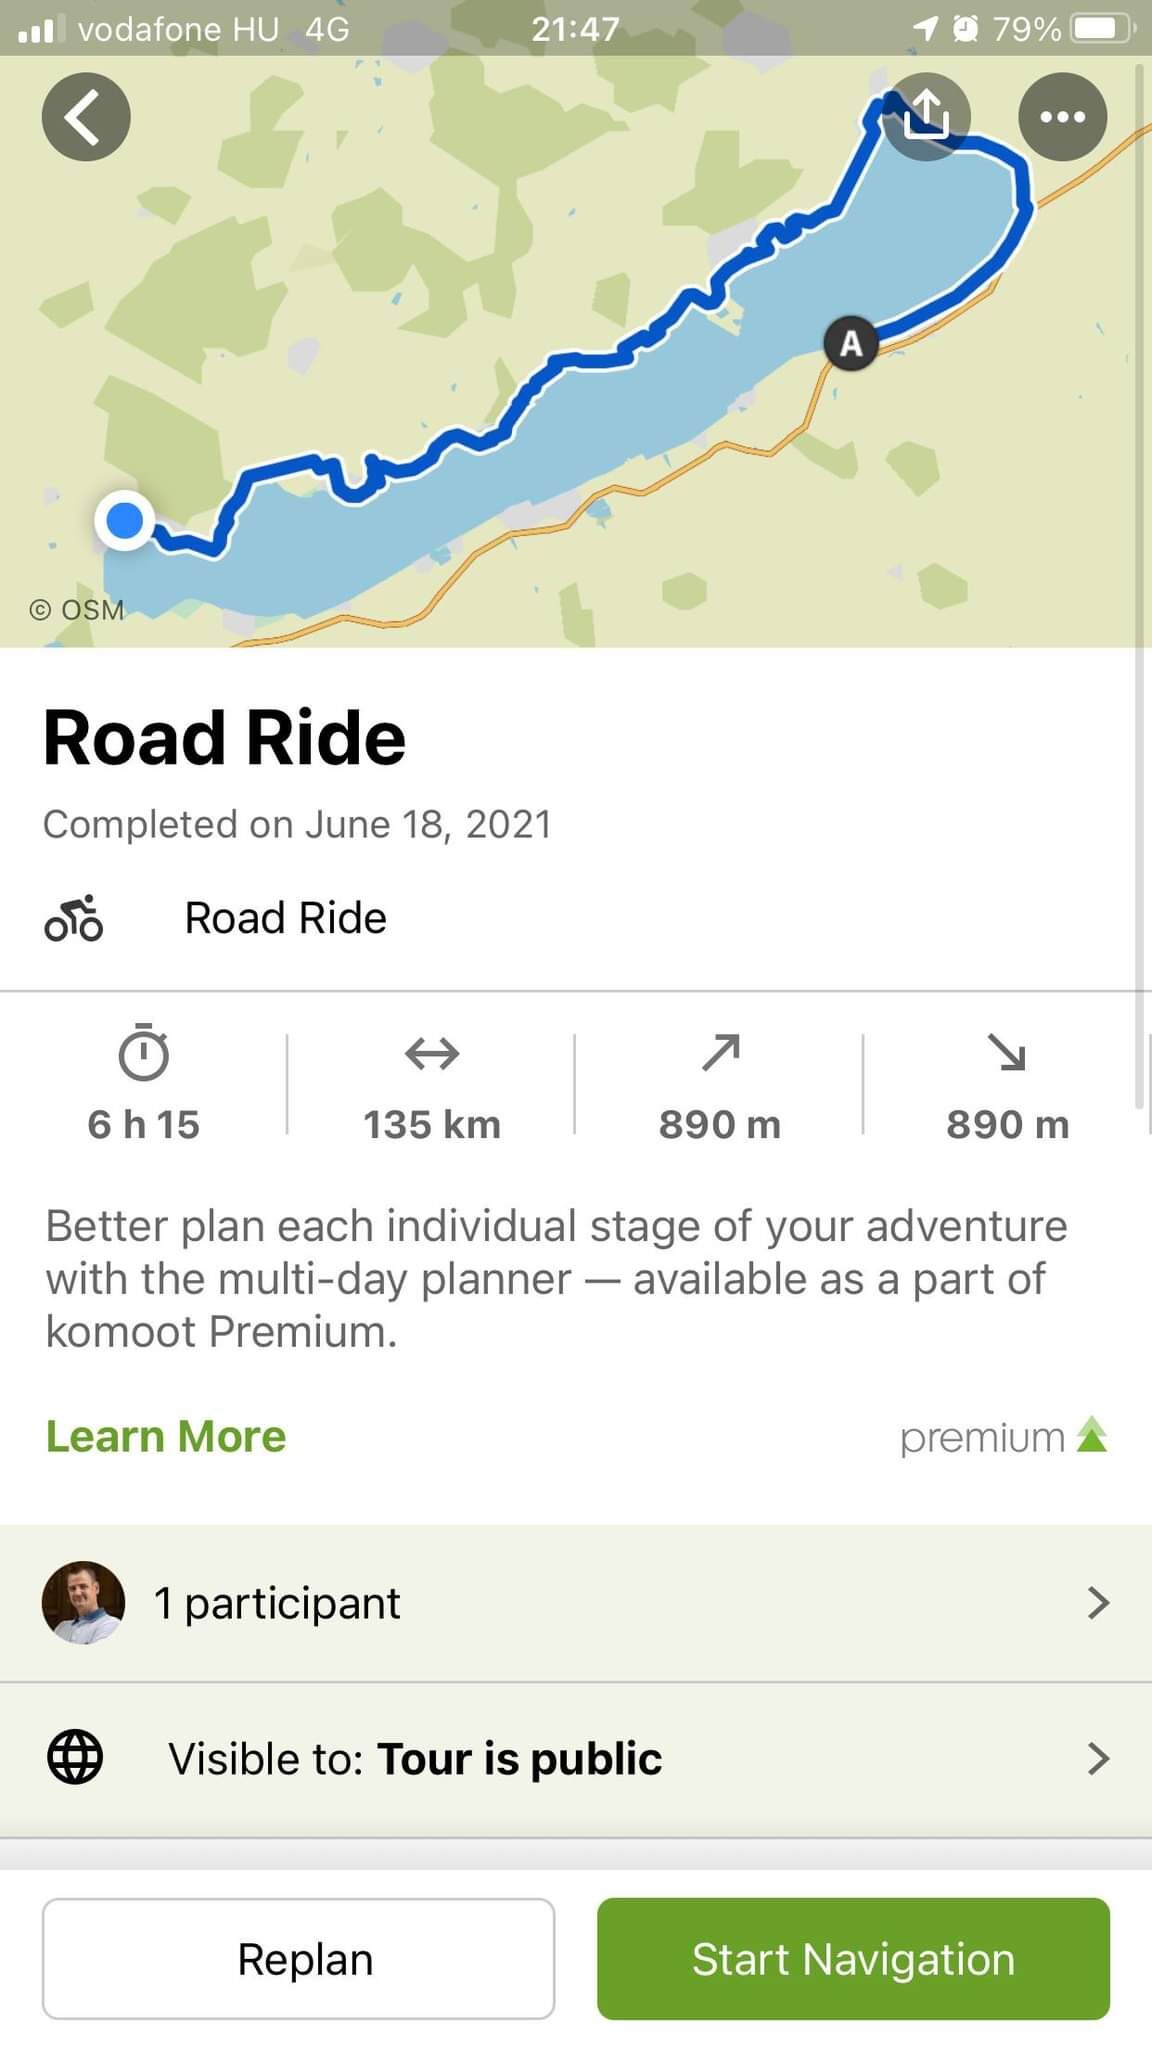
Task: Open the participant profile photo
Action: (84, 1602)
